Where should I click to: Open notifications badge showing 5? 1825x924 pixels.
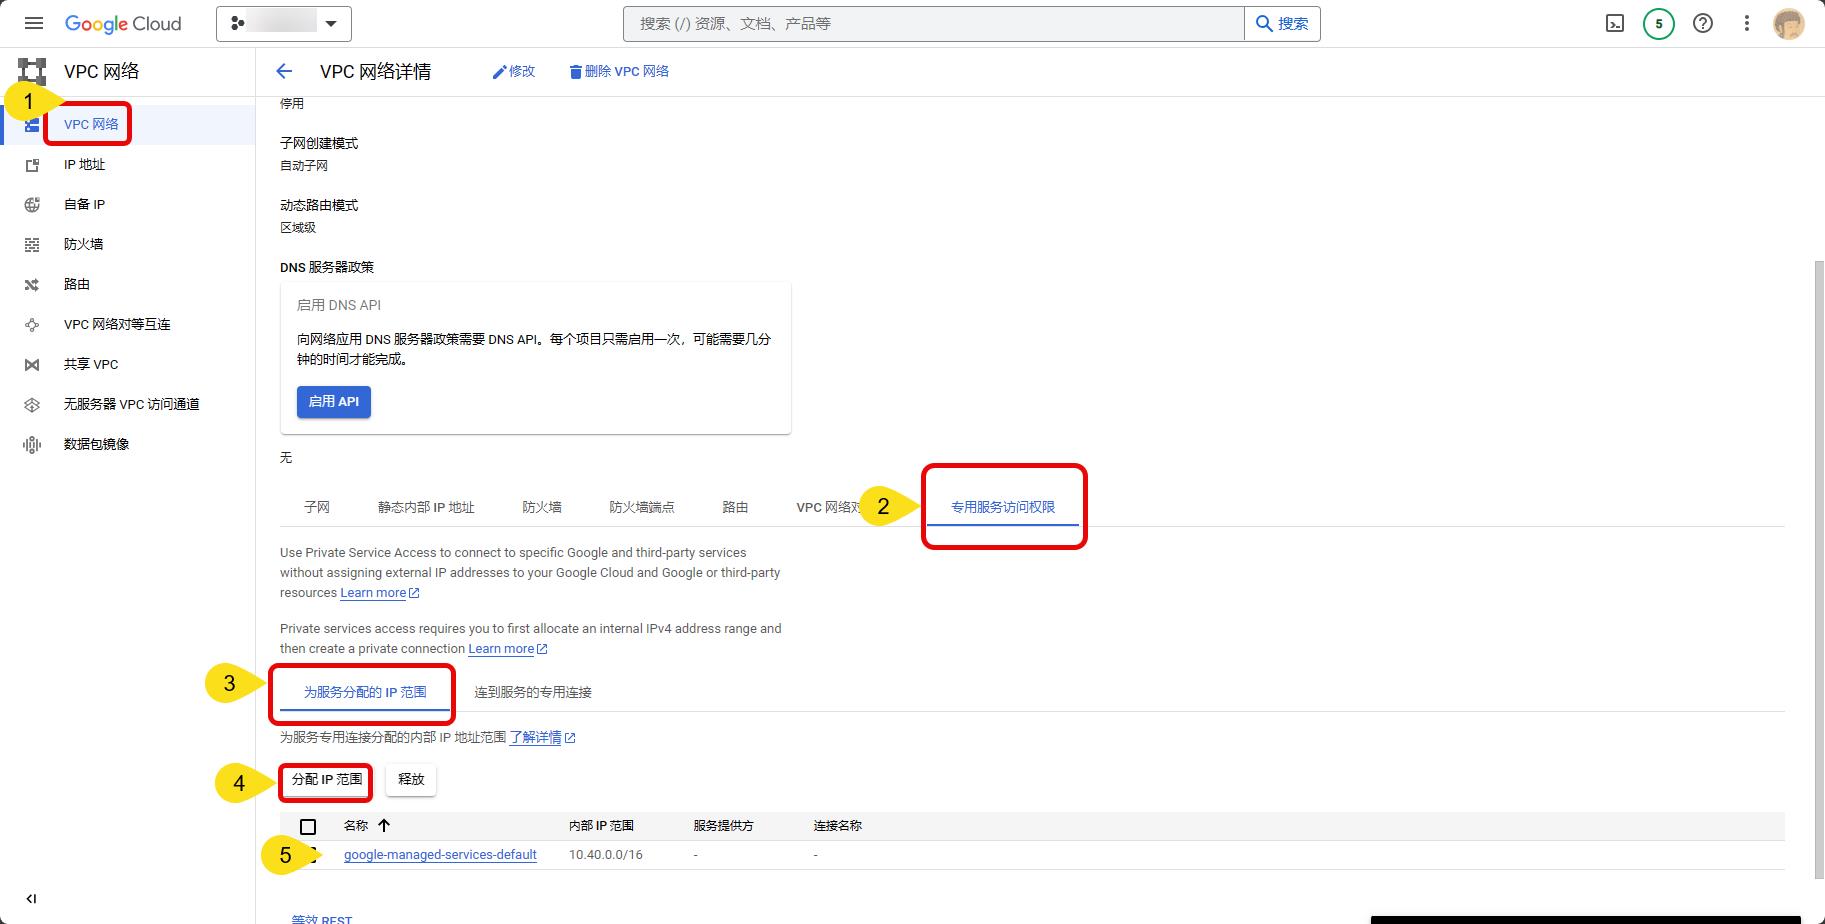coord(1658,23)
